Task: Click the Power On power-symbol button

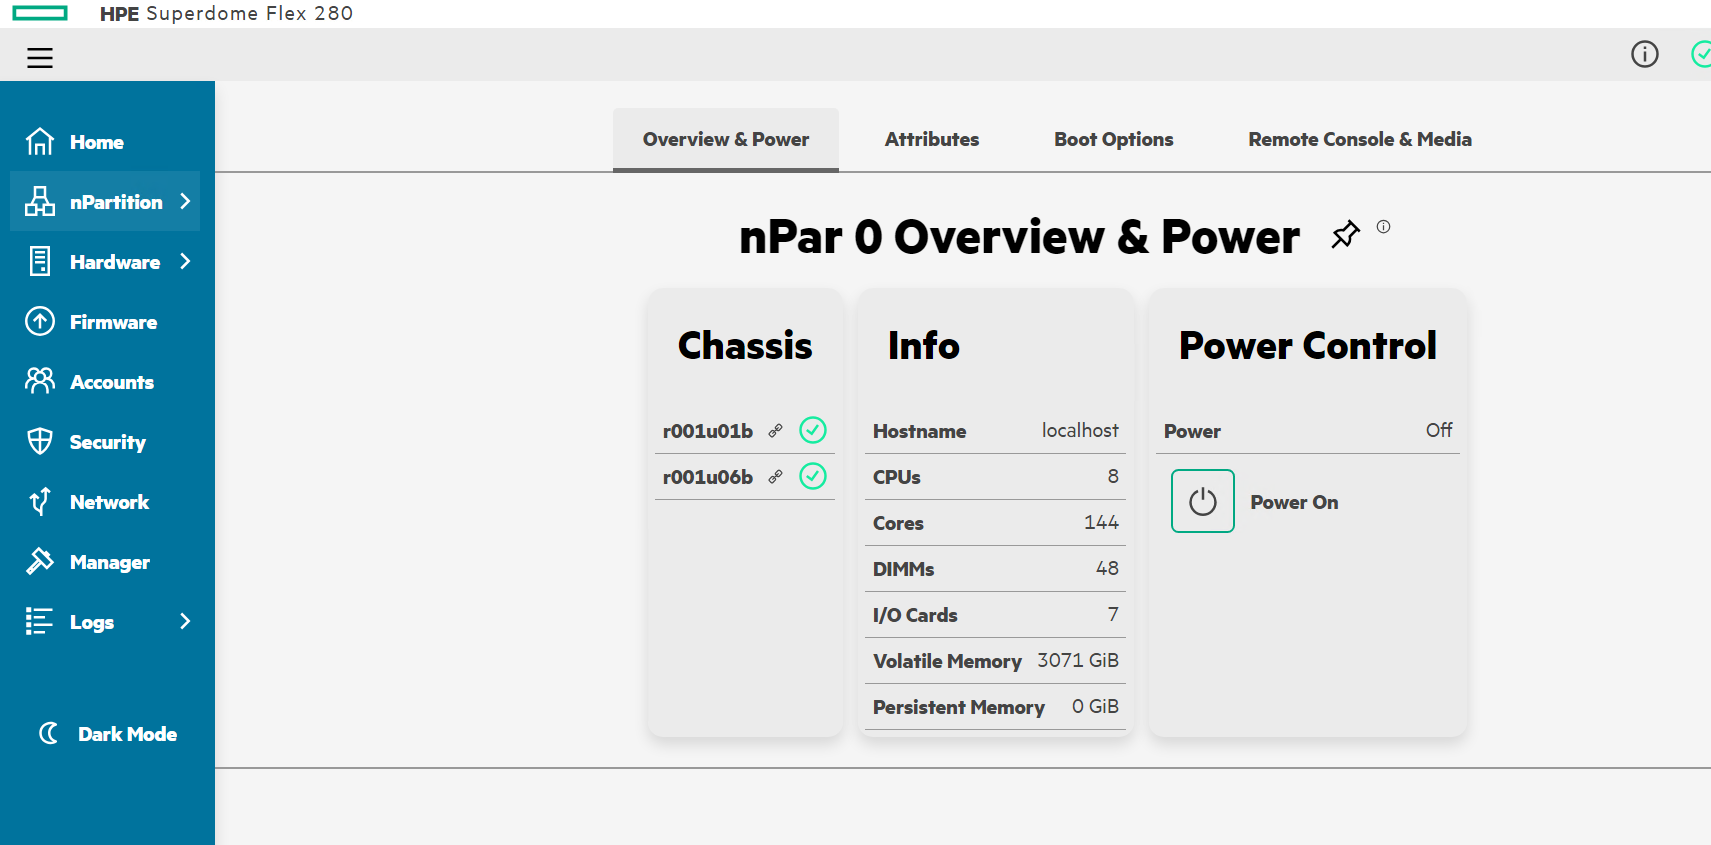Action: pos(1202,501)
